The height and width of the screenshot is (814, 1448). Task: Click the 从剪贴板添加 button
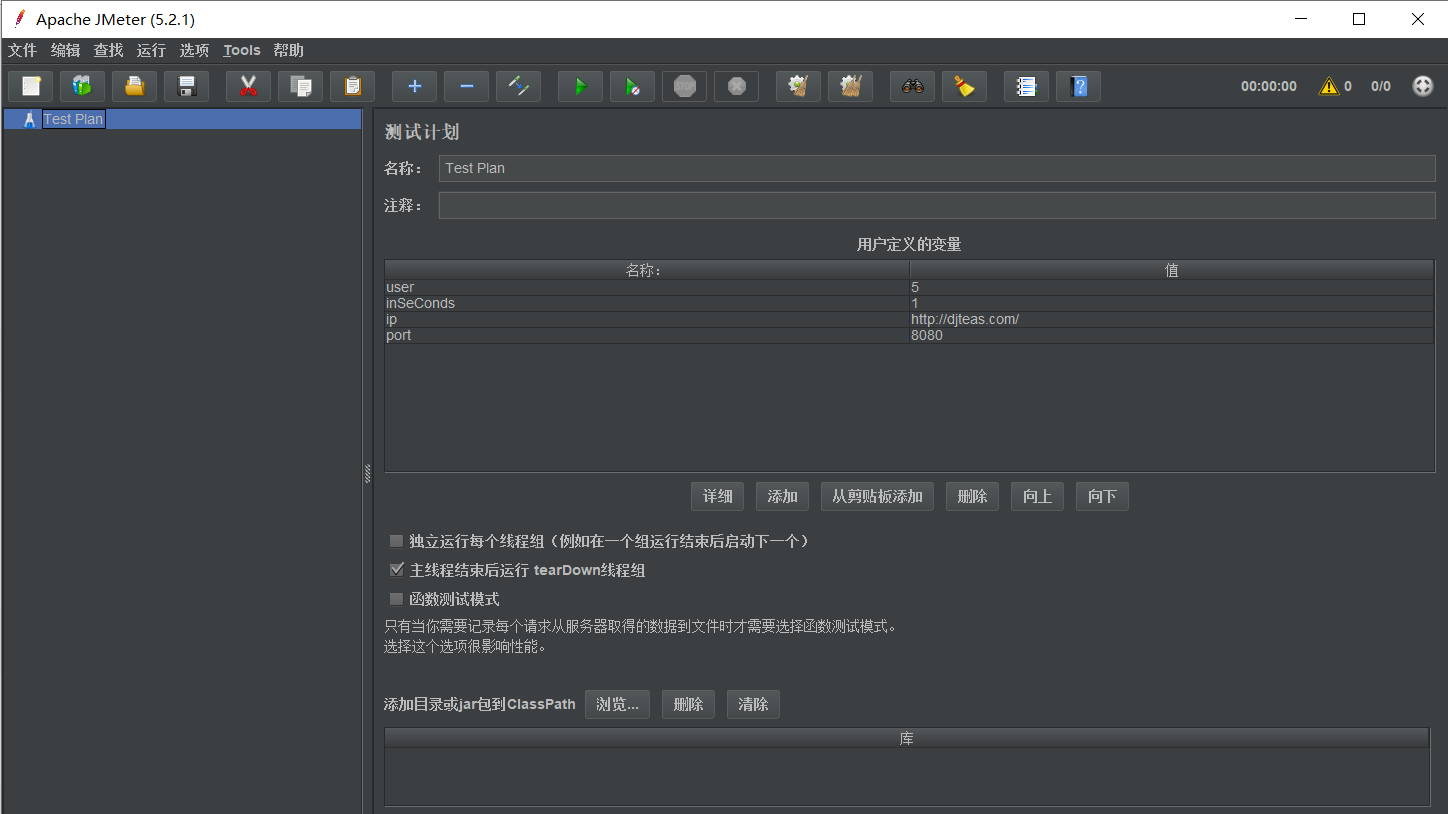pos(877,496)
